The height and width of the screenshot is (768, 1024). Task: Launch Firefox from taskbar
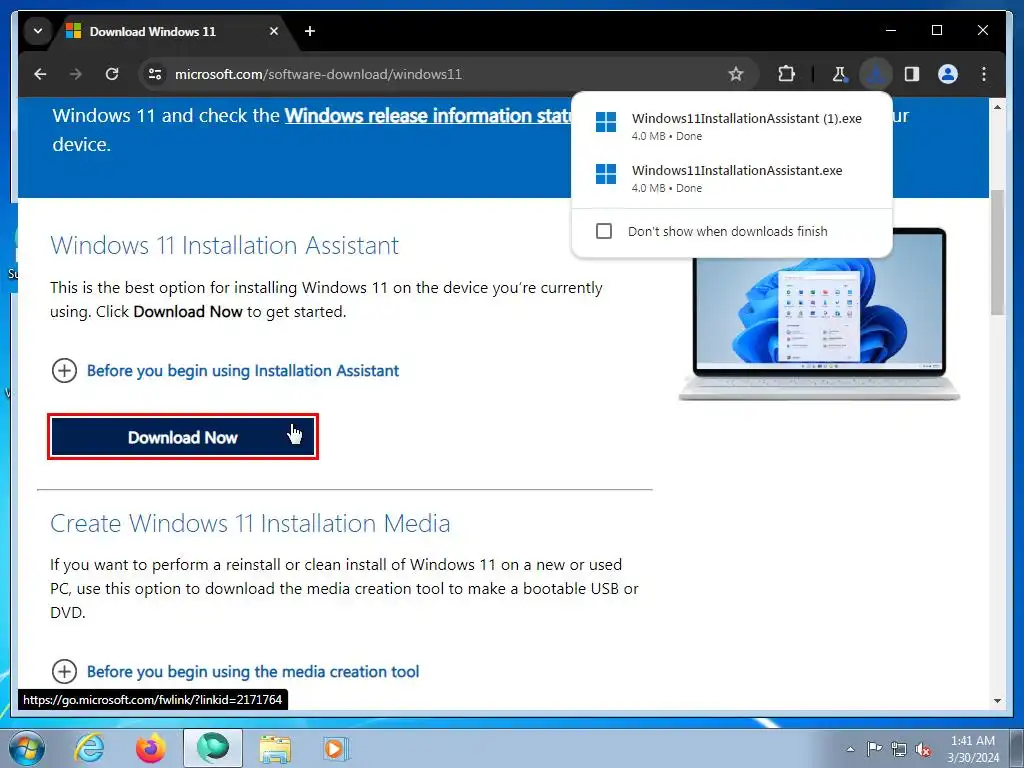pos(151,748)
